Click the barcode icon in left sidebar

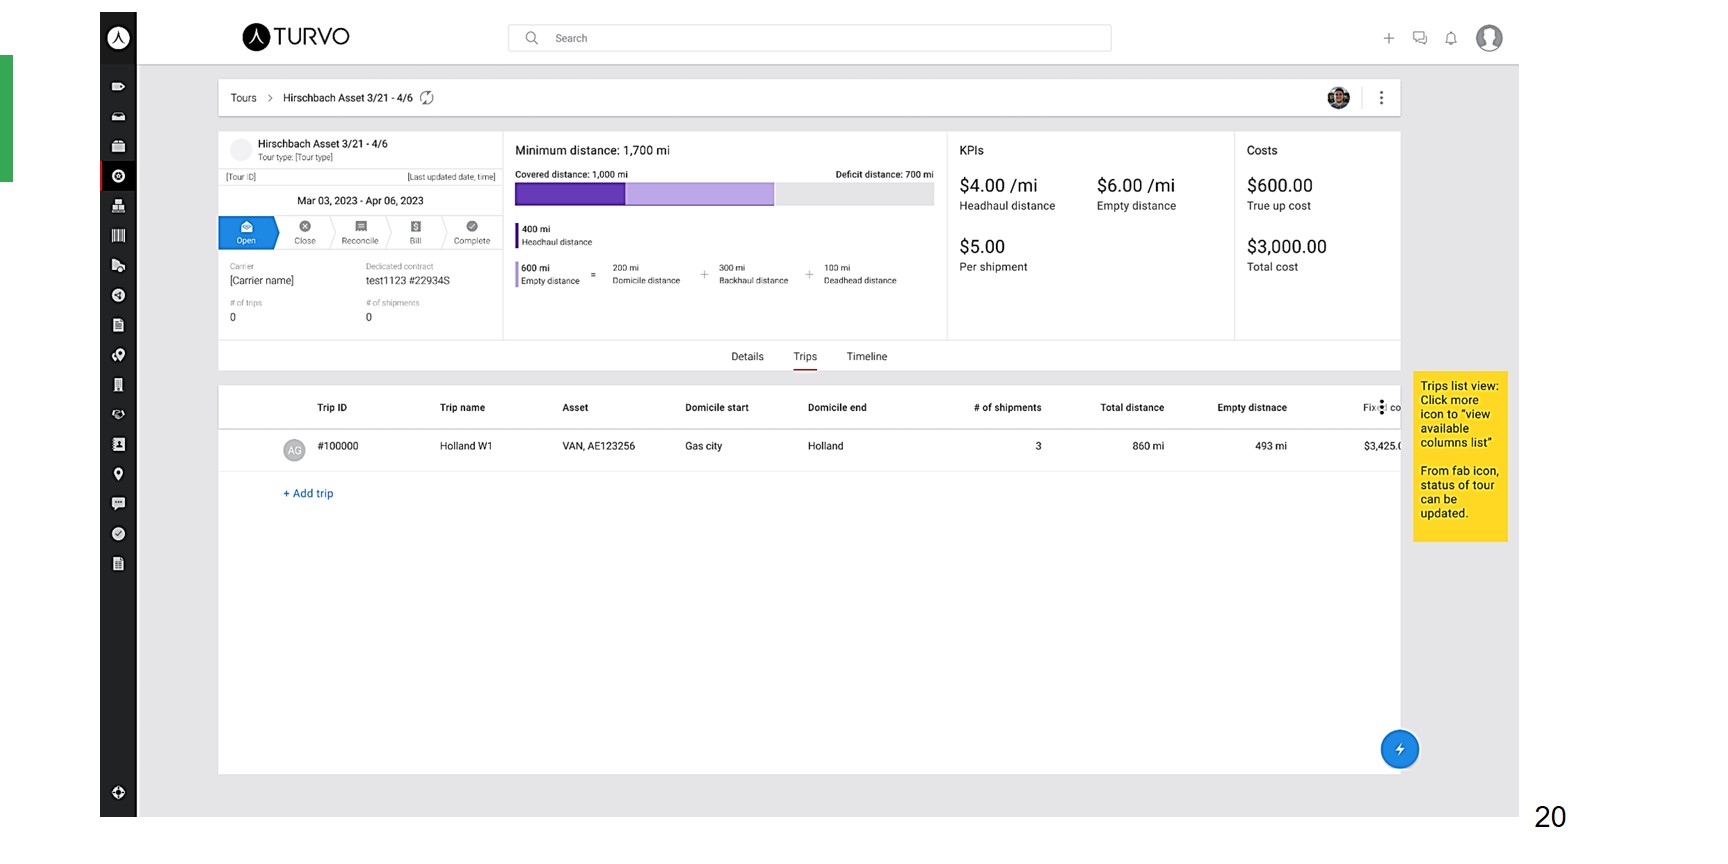(x=118, y=236)
